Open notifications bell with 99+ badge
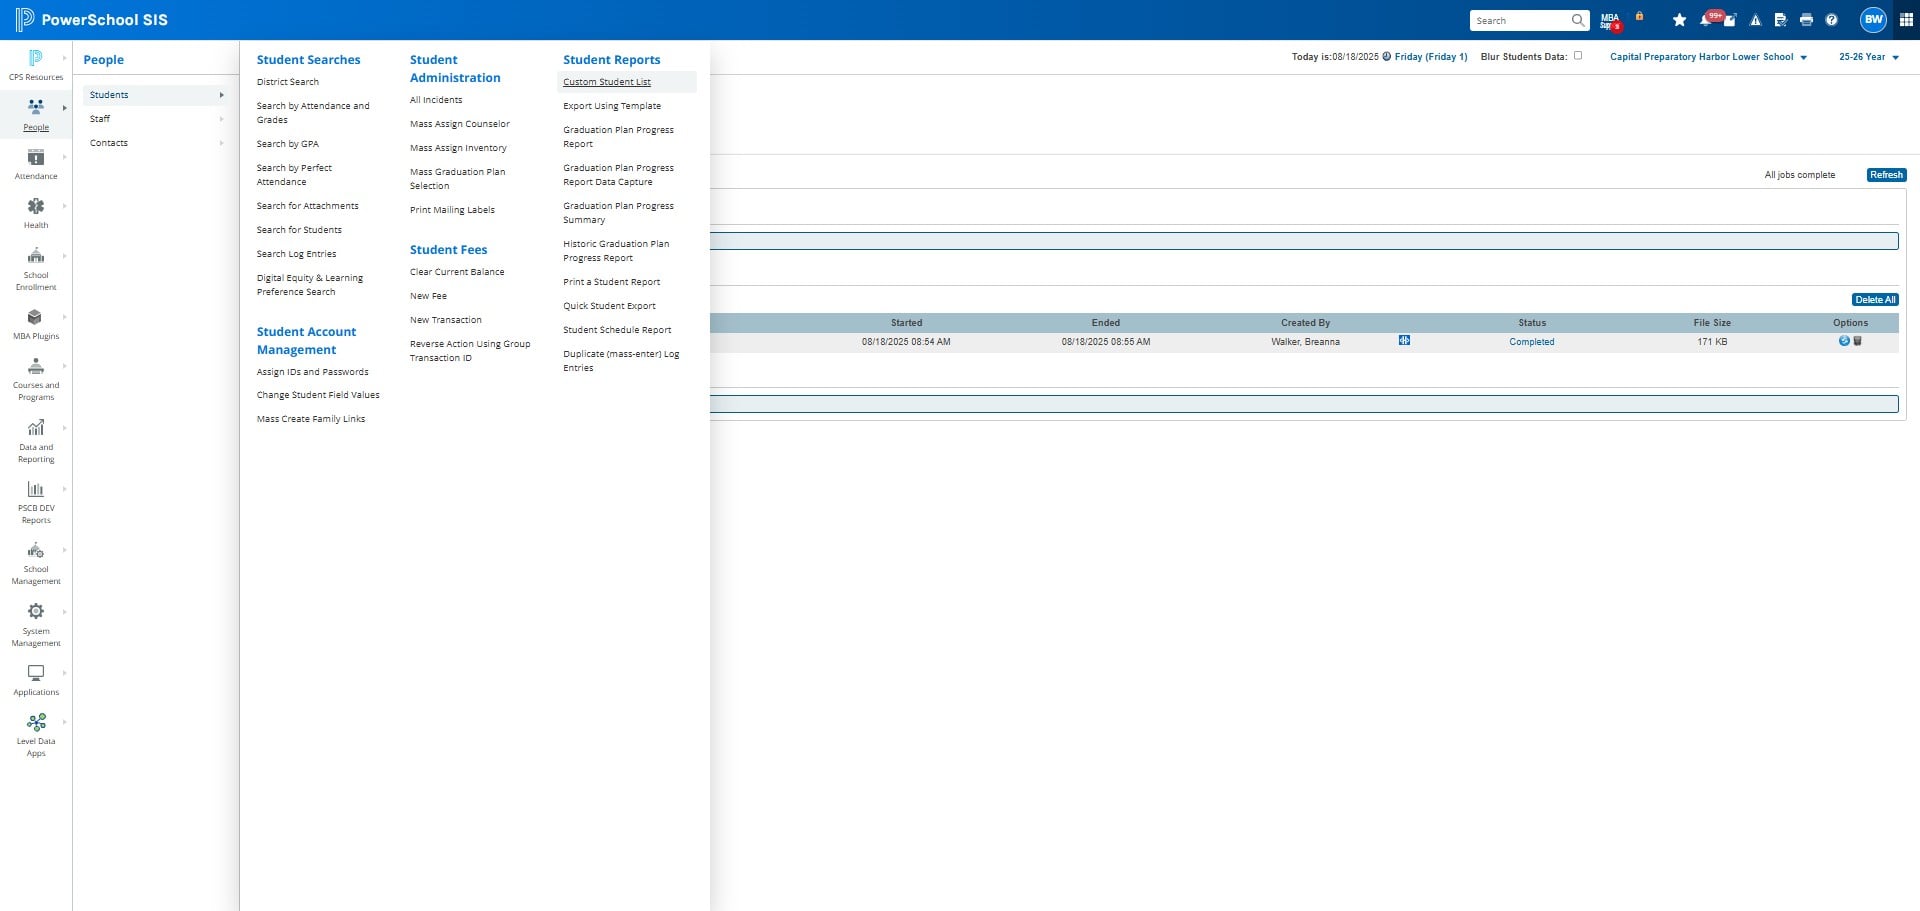The image size is (1920, 911). point(1706,20)
